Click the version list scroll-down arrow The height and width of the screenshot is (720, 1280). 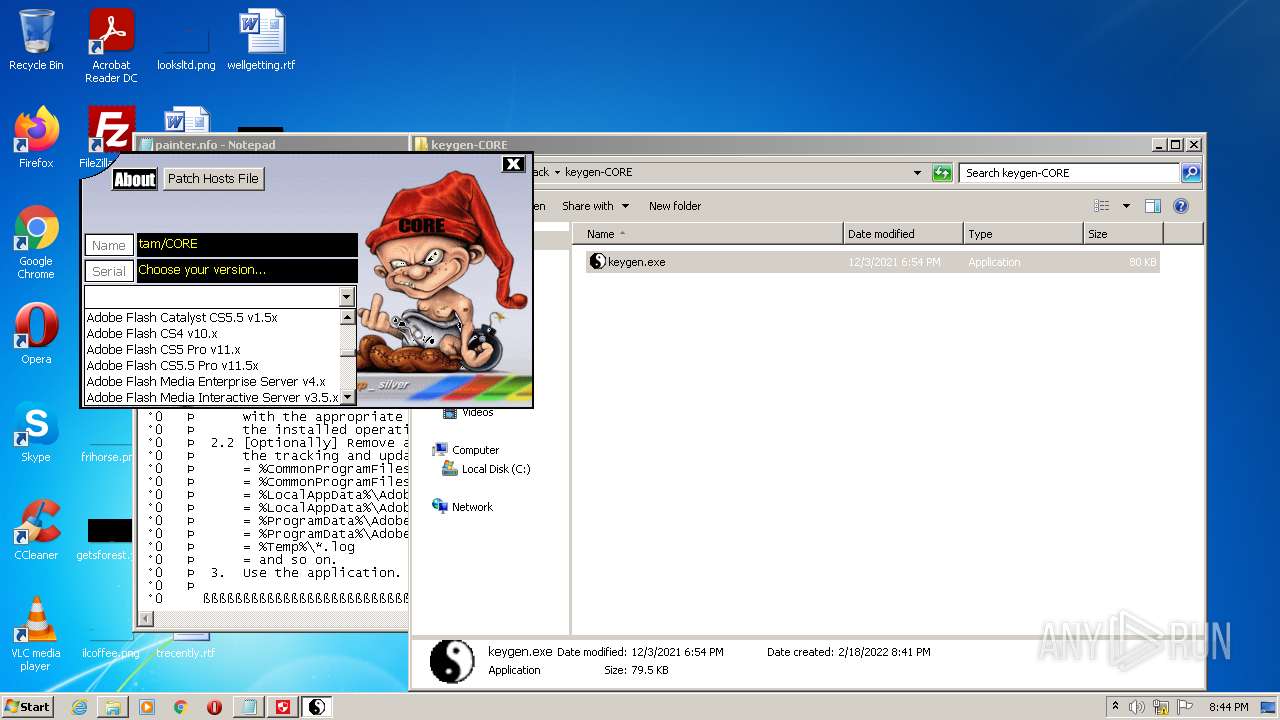tap(348, 397)
